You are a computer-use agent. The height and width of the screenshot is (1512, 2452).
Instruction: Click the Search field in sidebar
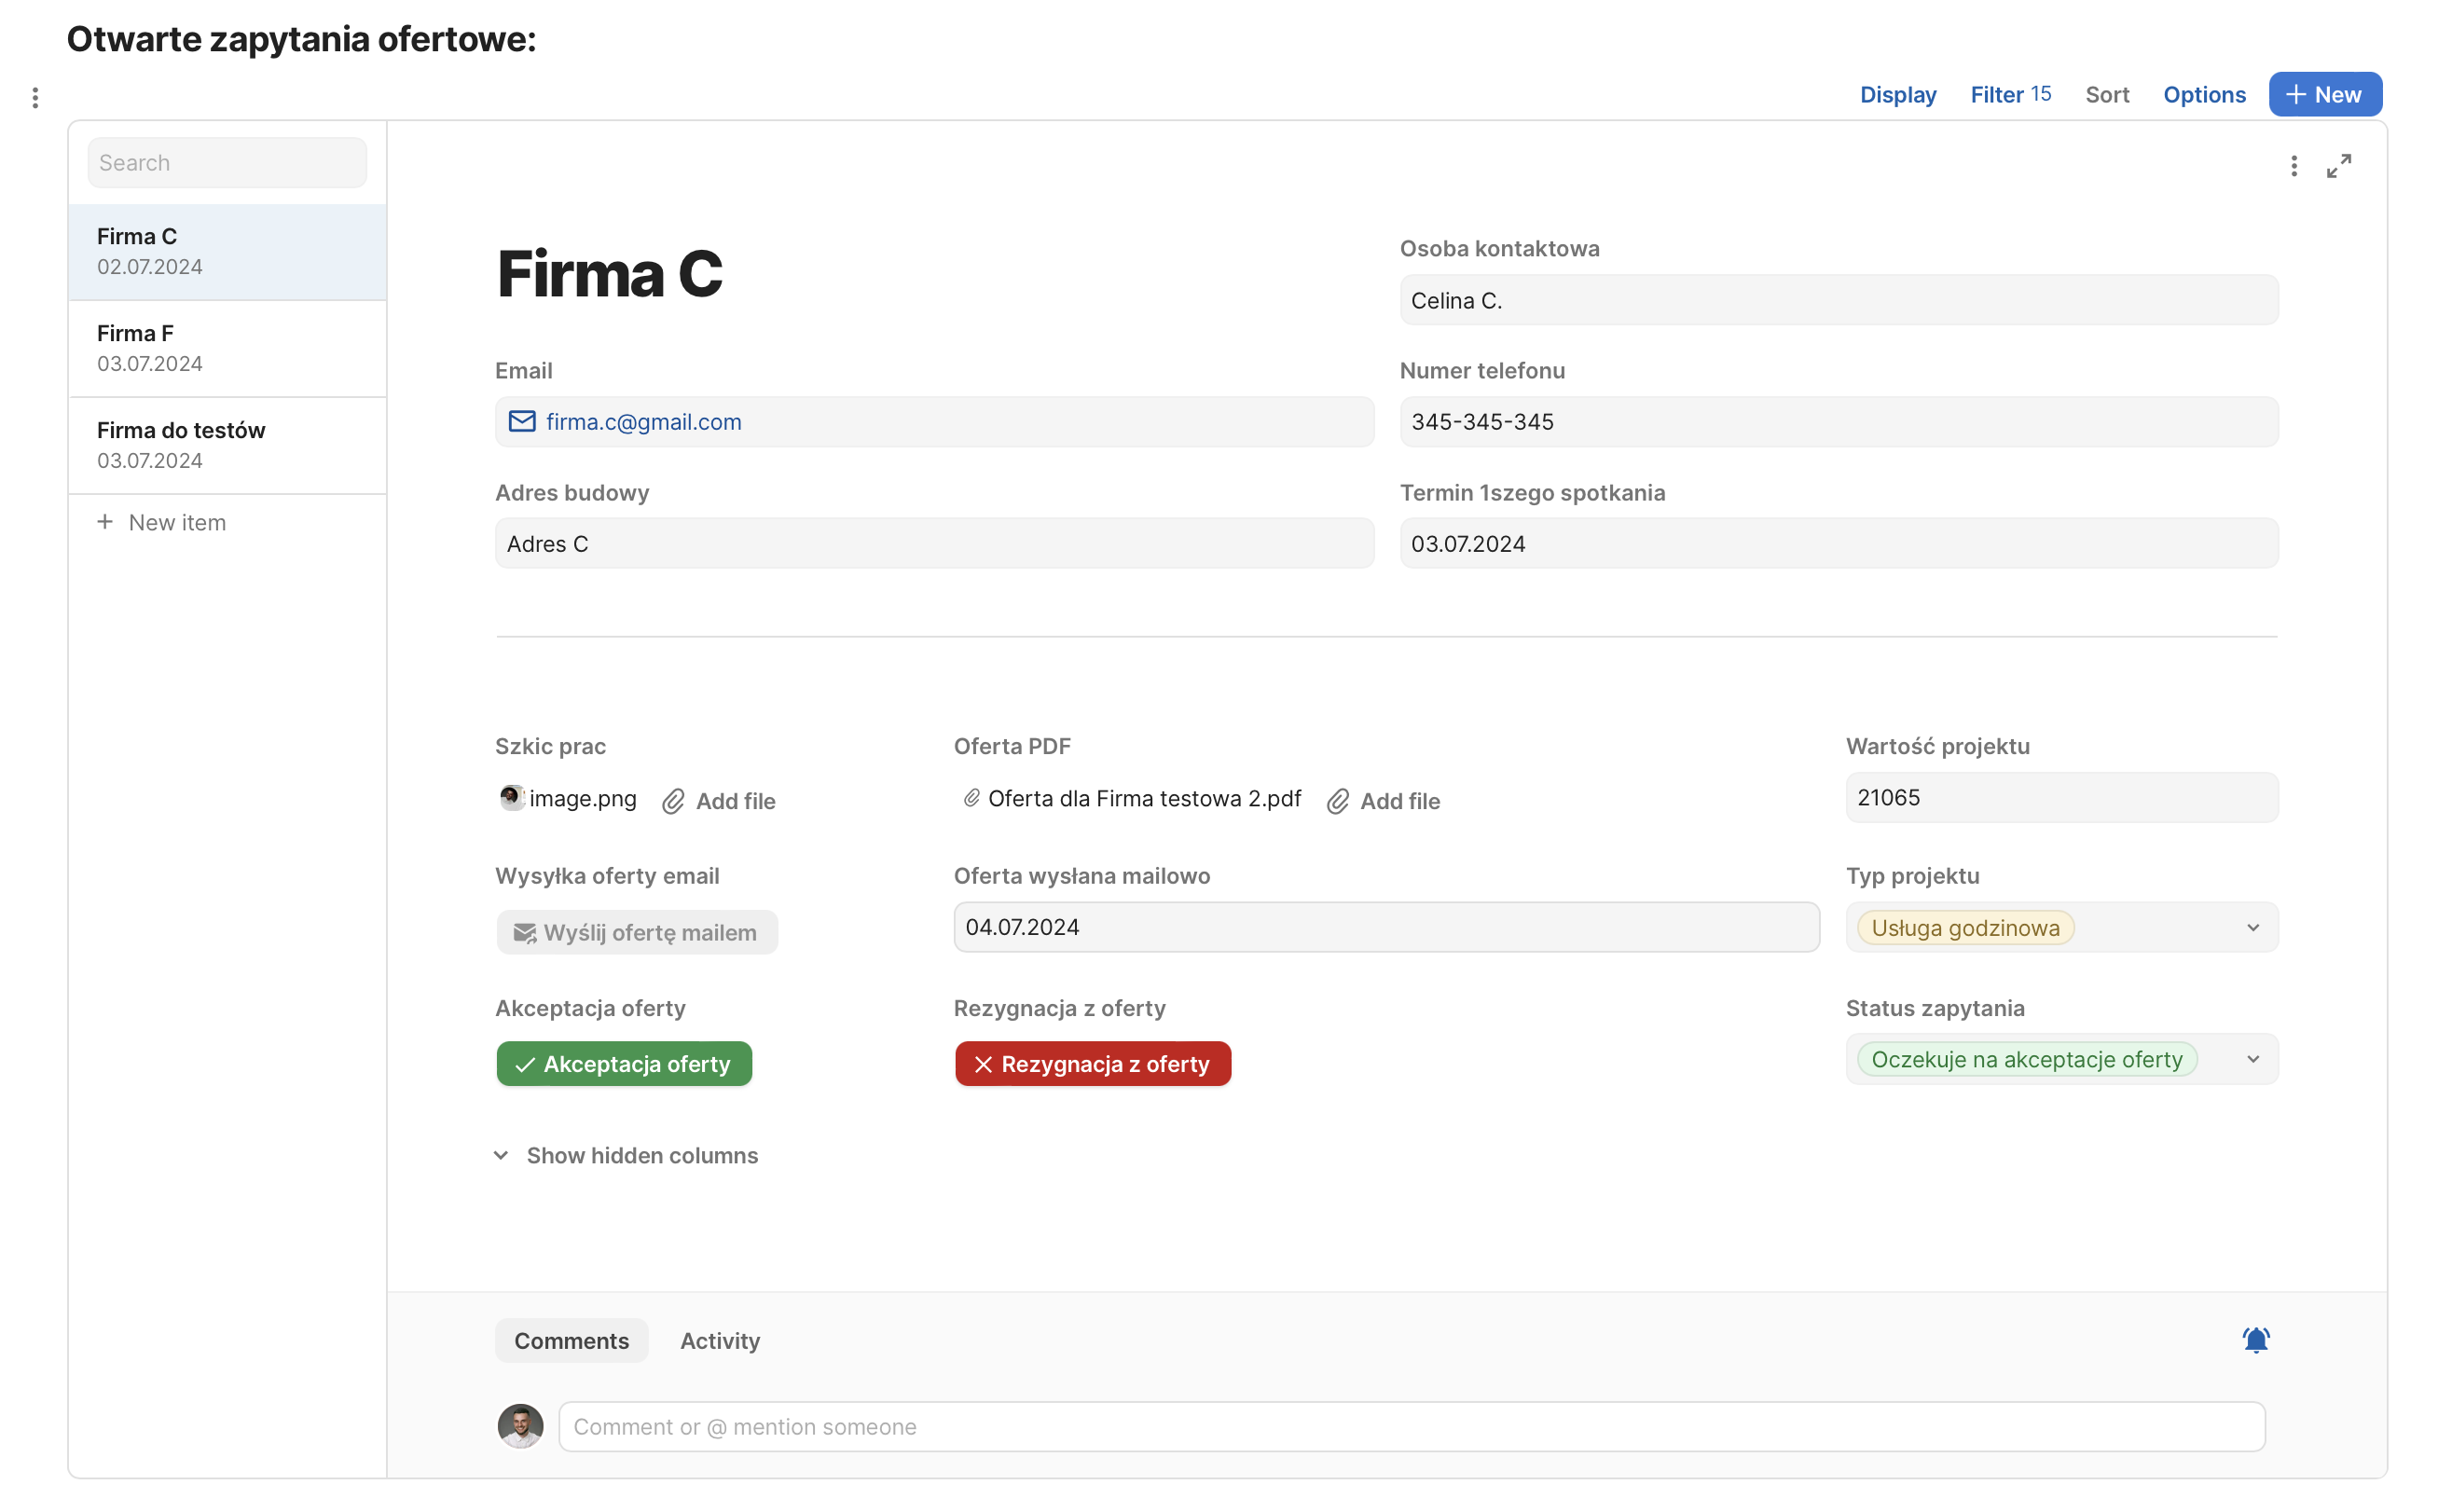point(227,163)
